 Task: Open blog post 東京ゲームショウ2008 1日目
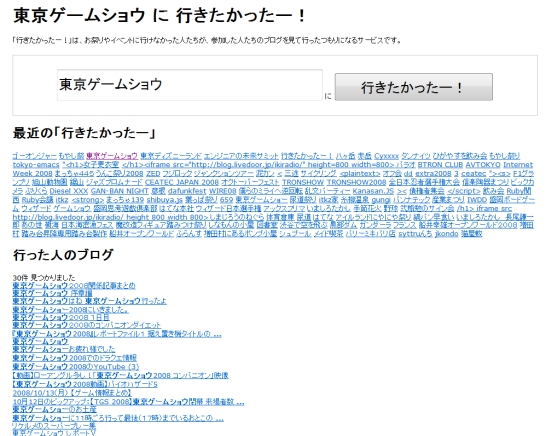point(61,317)
